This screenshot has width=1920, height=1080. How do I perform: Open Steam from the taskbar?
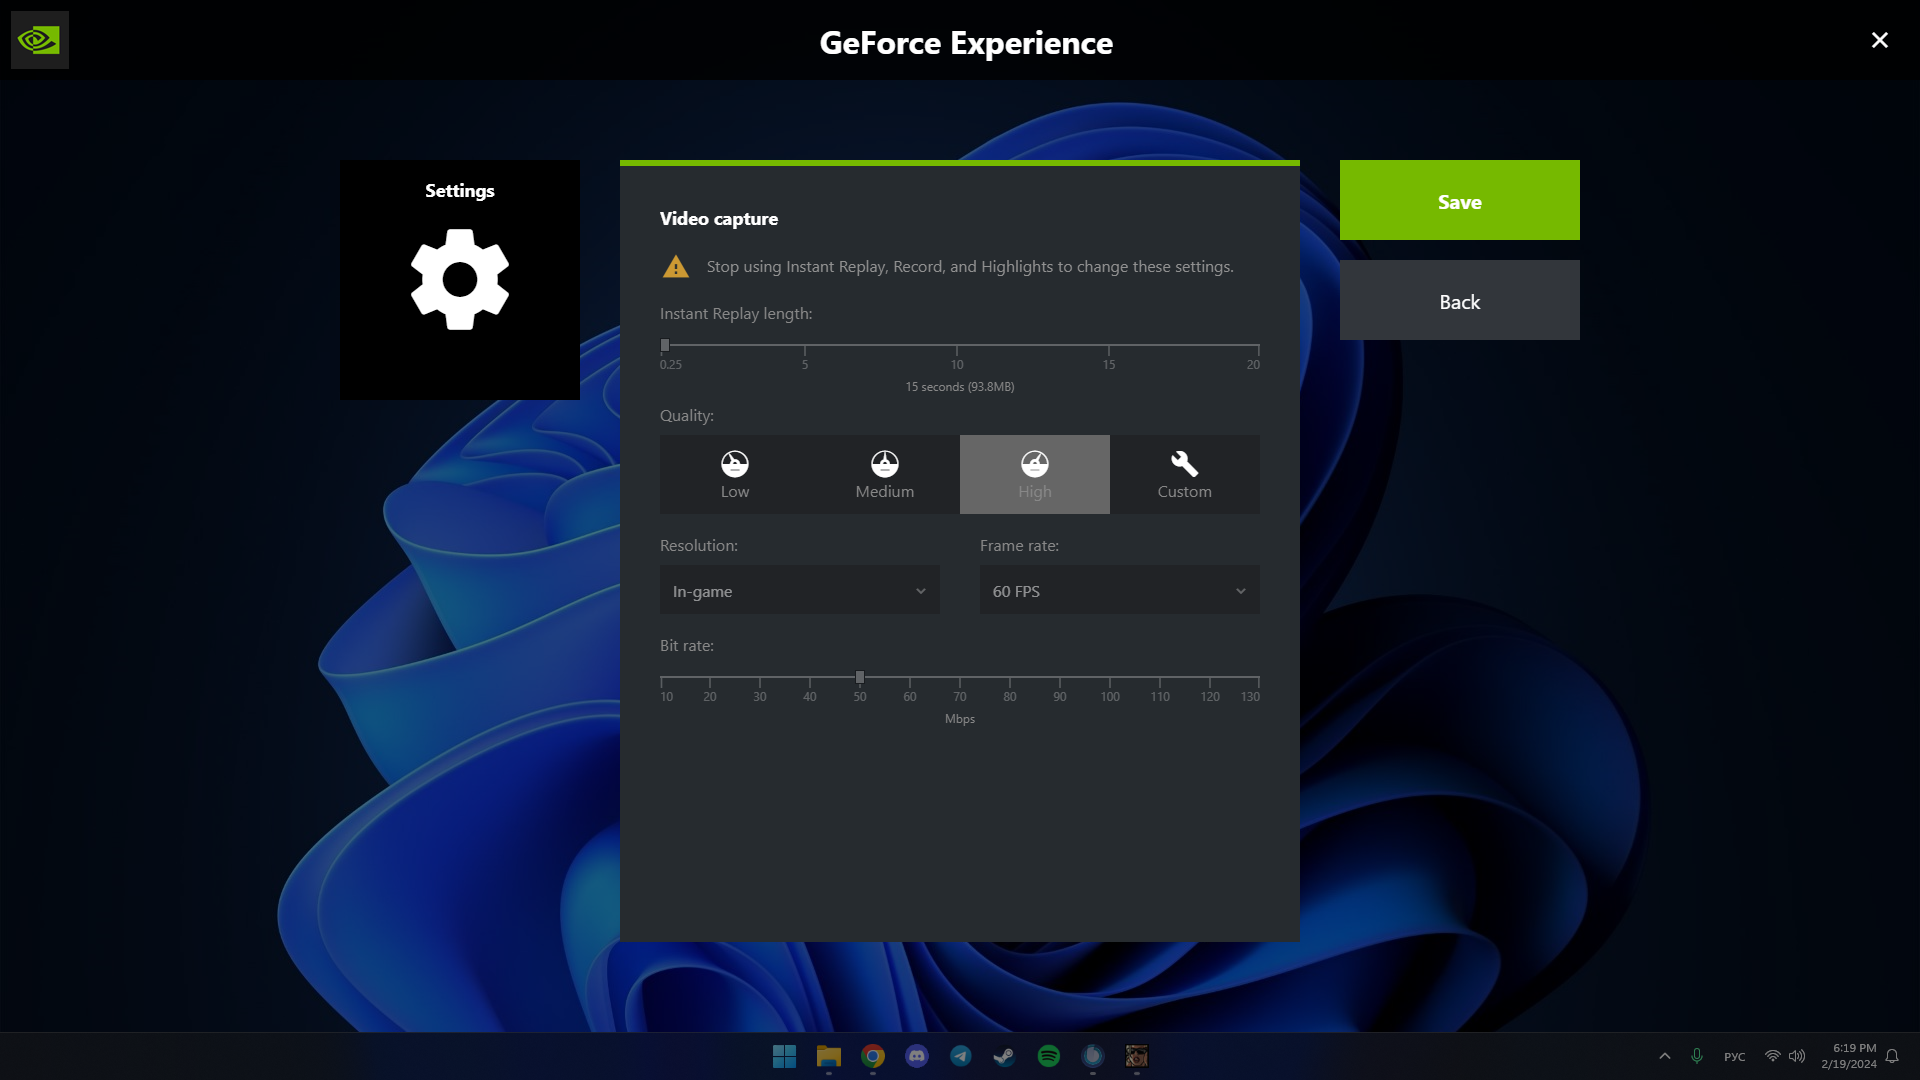[x=1004, y=1056]
